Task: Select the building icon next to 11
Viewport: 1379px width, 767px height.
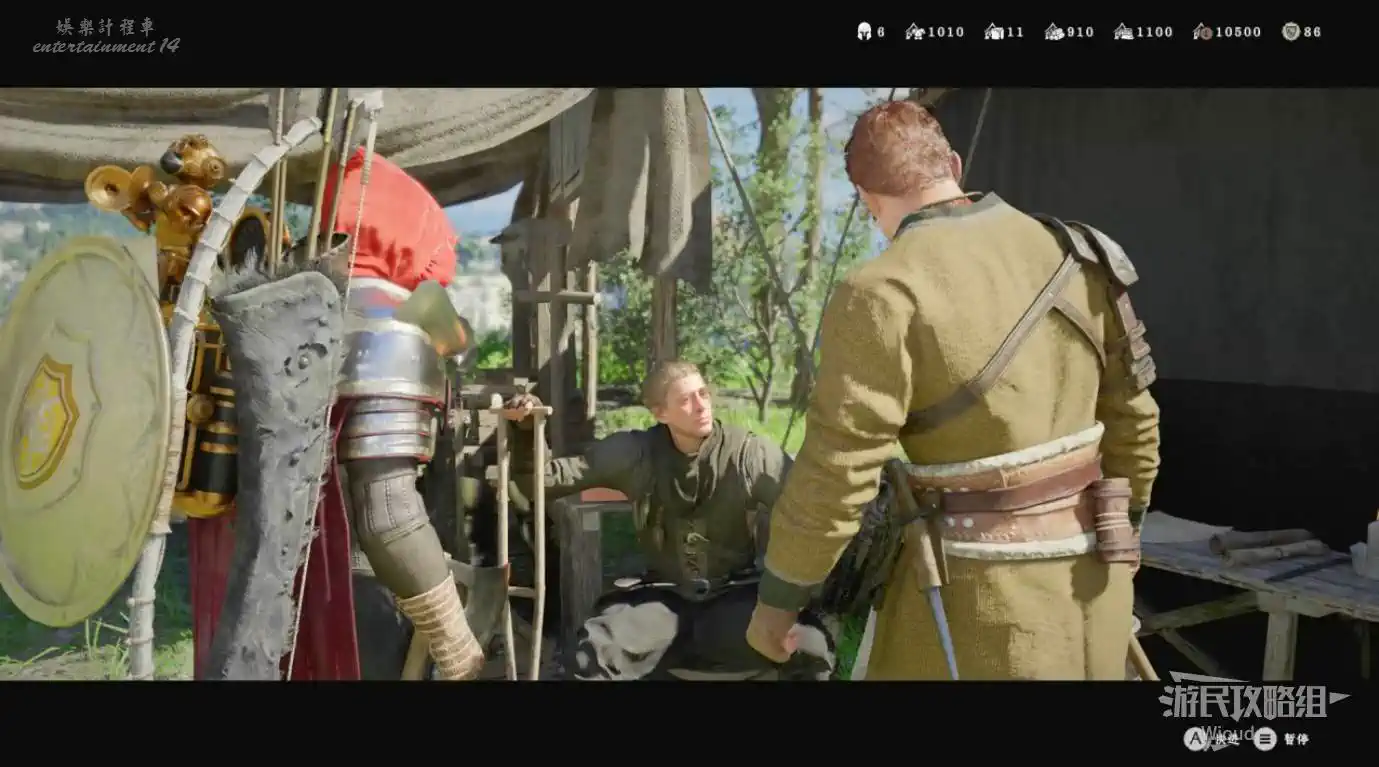Action: [x=993, y=31]
